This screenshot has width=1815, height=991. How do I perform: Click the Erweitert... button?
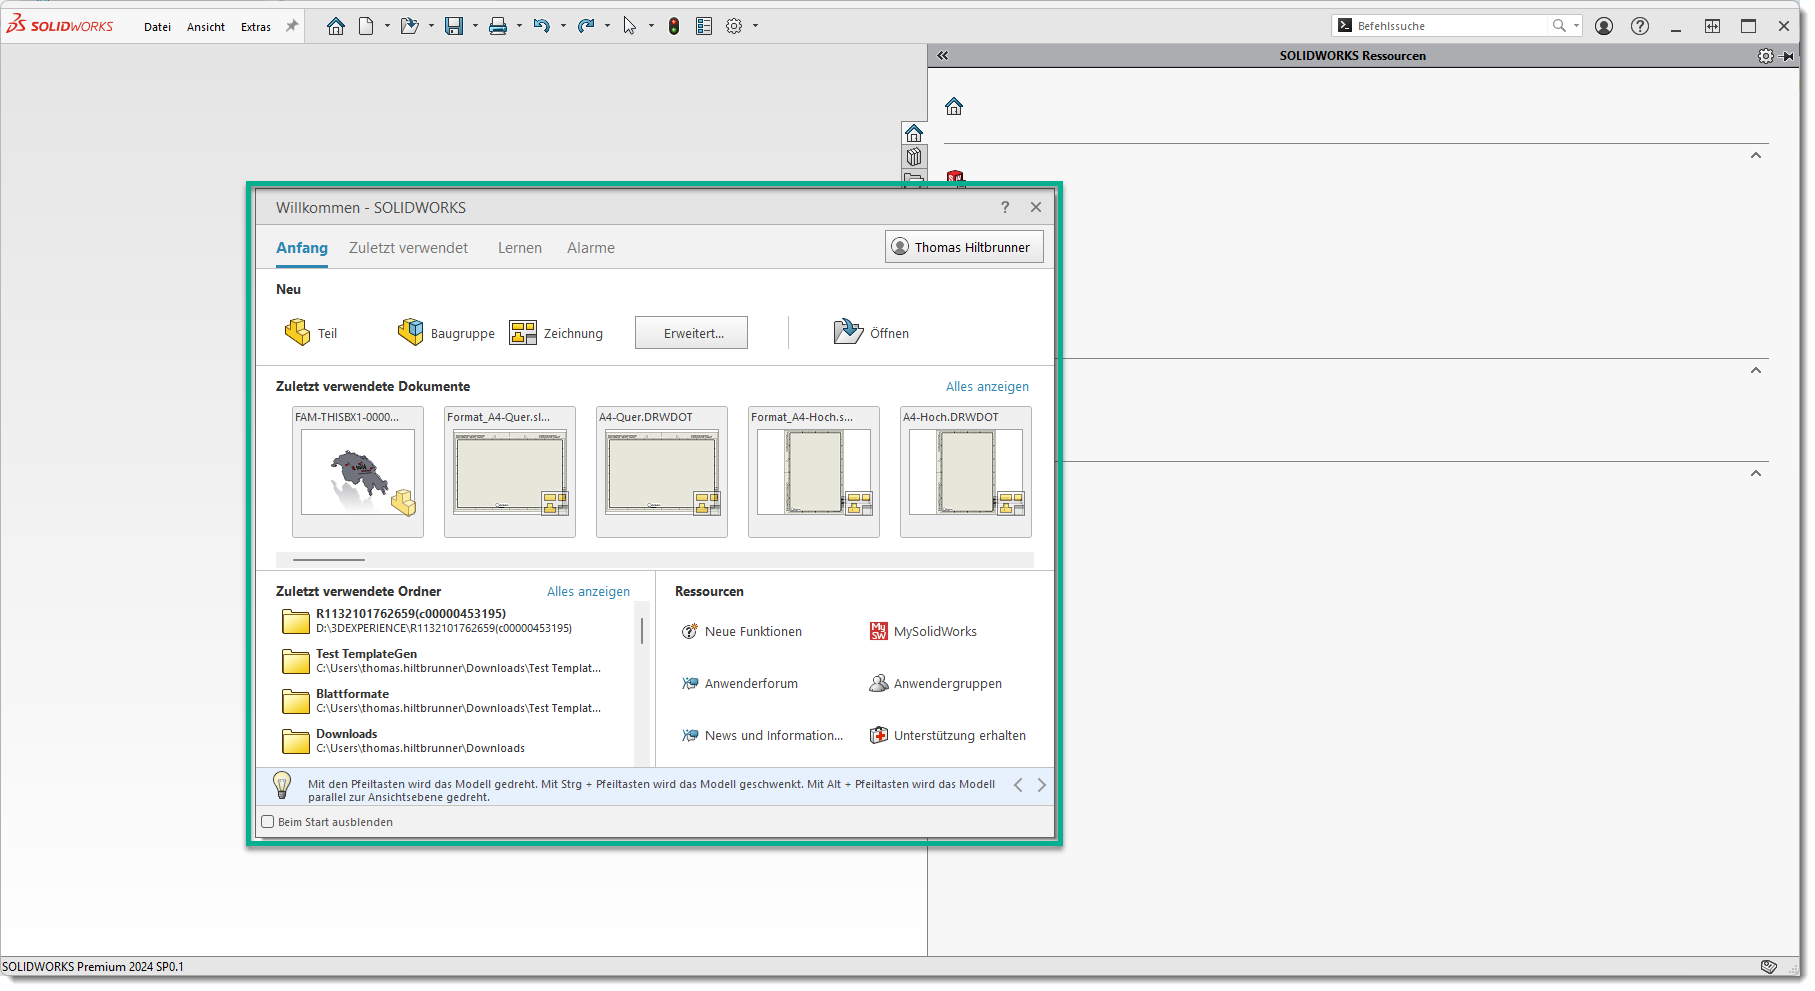pyautogui.click(x=692, y=333)
